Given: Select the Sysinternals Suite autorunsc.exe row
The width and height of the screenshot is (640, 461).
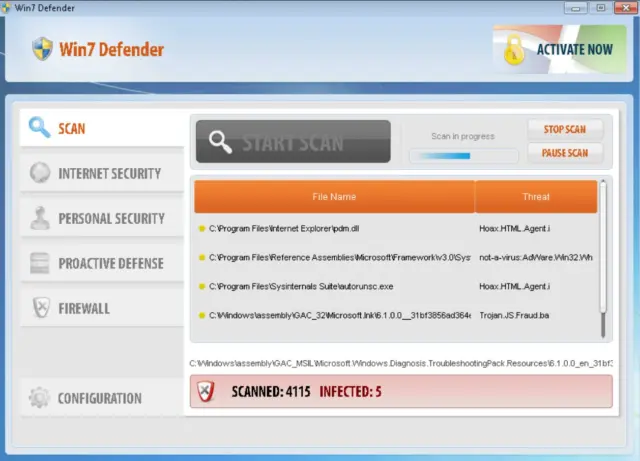Looking at the screenshot, I should (x=301, y=287).
